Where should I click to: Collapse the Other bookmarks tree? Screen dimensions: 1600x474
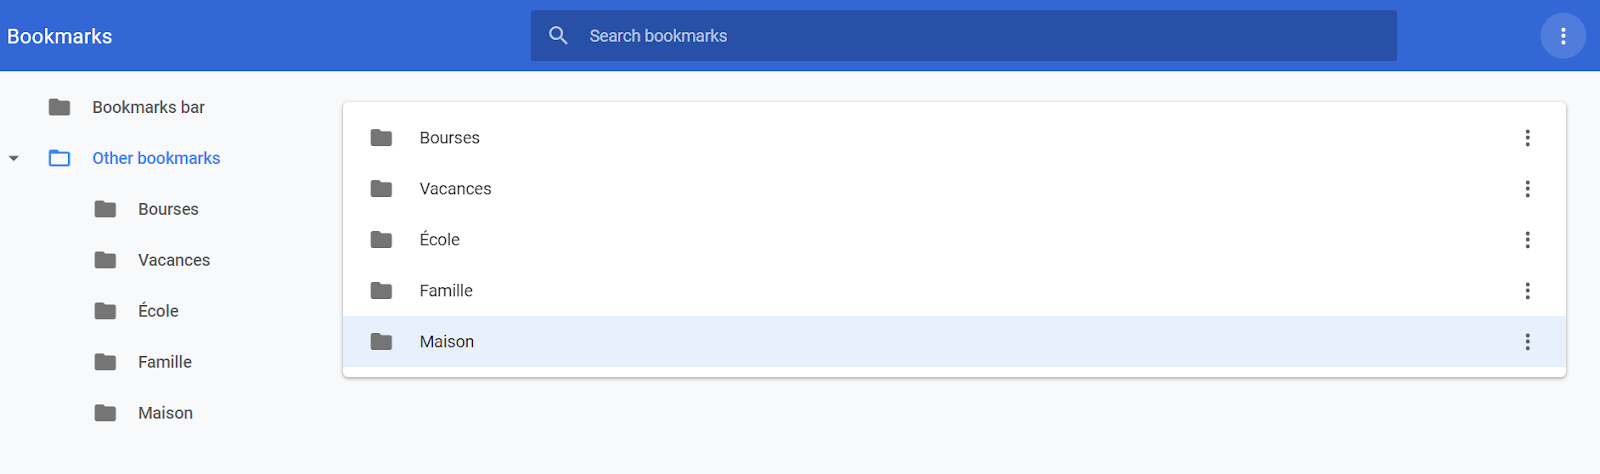14,158
